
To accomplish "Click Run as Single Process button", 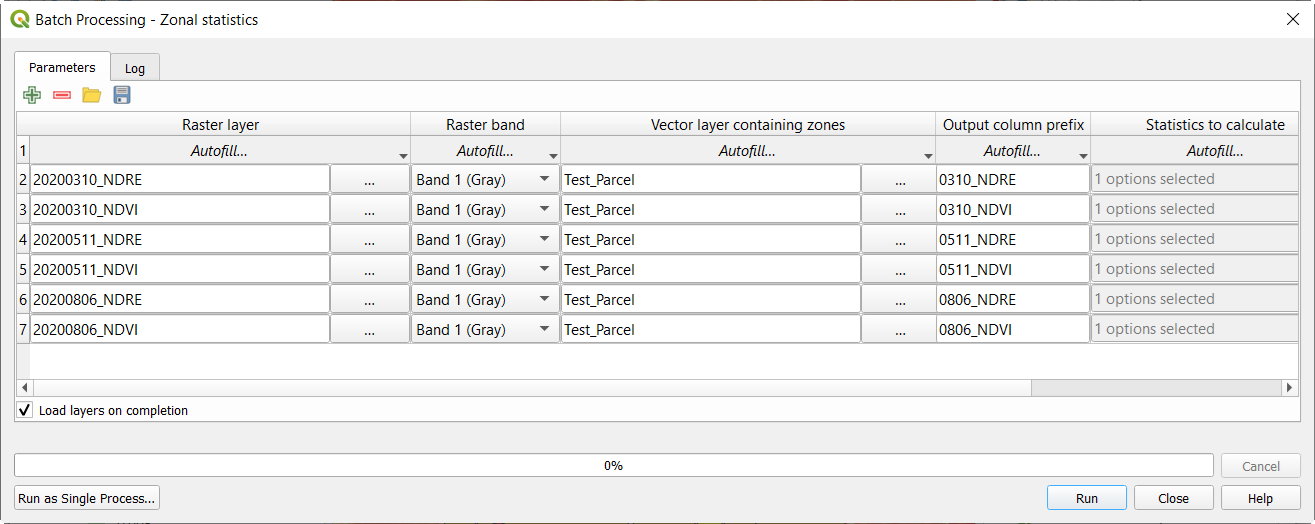I will point(88,498).
